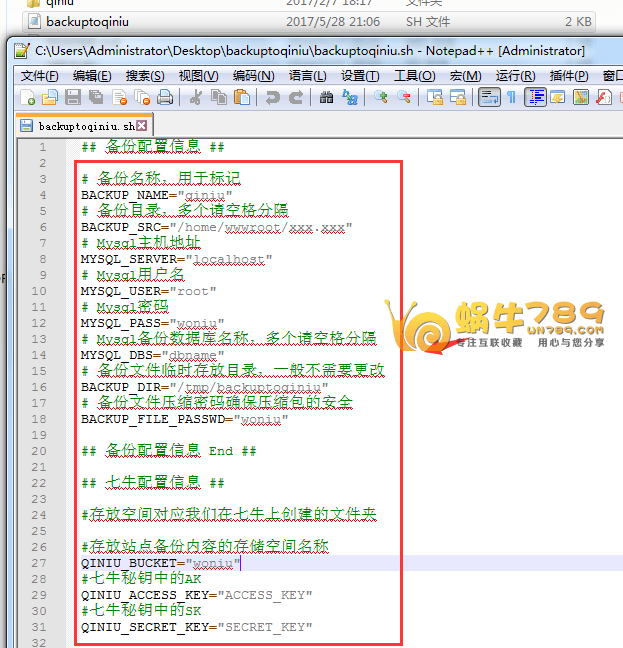Image resolution: width=623 pixels, height=648 pixels.
Task: Click the Cut scissors icon
Action: 196,97
